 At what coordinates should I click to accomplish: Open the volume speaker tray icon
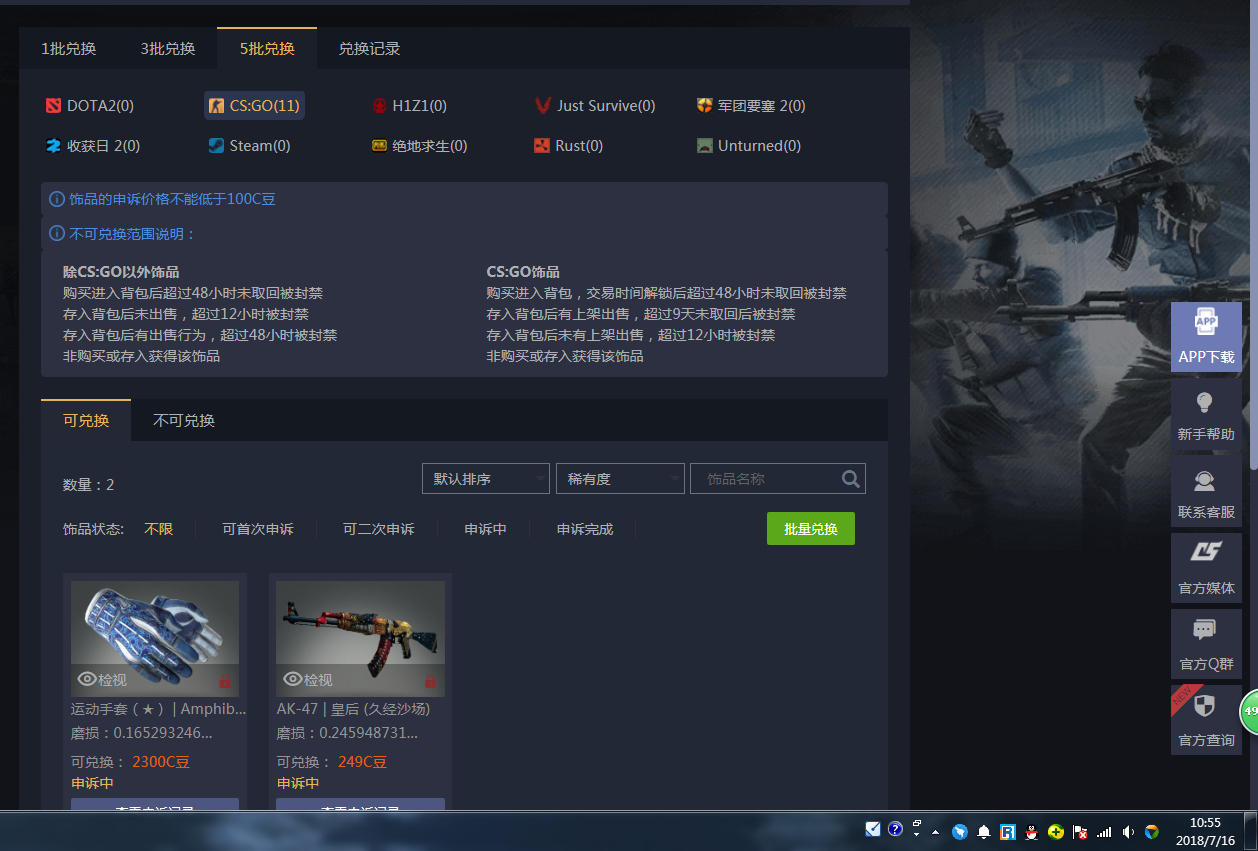tap(1128, 831)
